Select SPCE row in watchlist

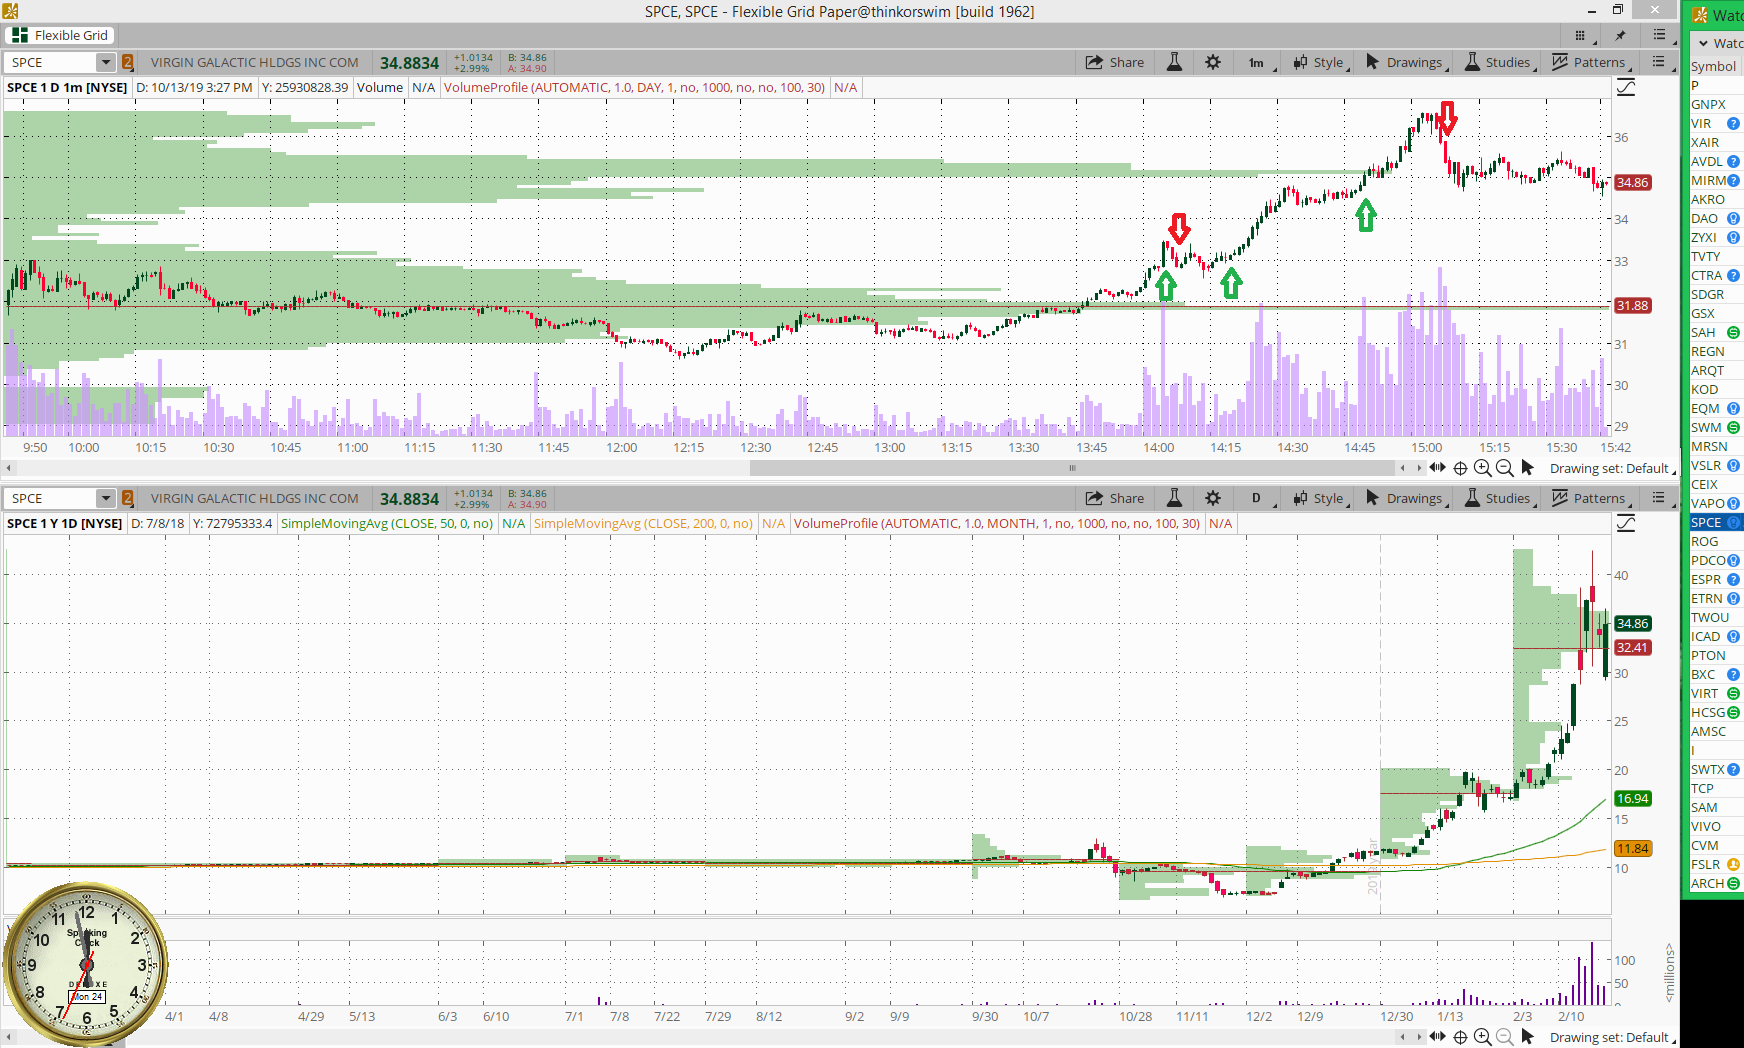[x=1716, y=523]
